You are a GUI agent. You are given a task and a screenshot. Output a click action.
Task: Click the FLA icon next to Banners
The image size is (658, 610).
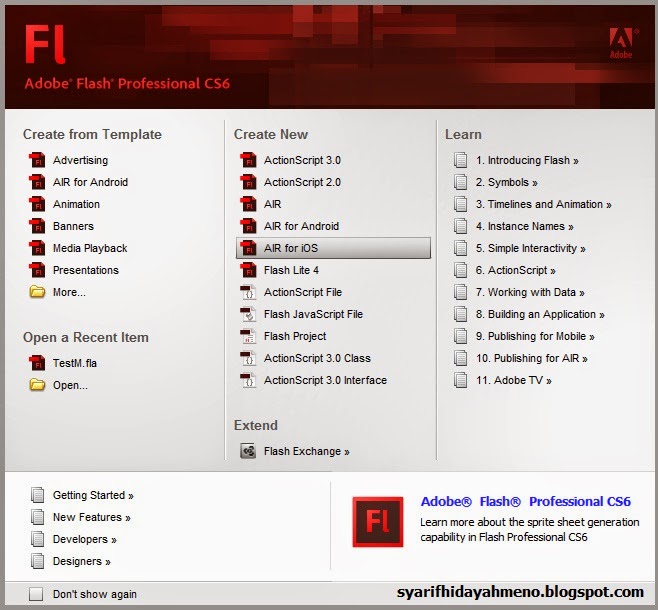[37, 226]
